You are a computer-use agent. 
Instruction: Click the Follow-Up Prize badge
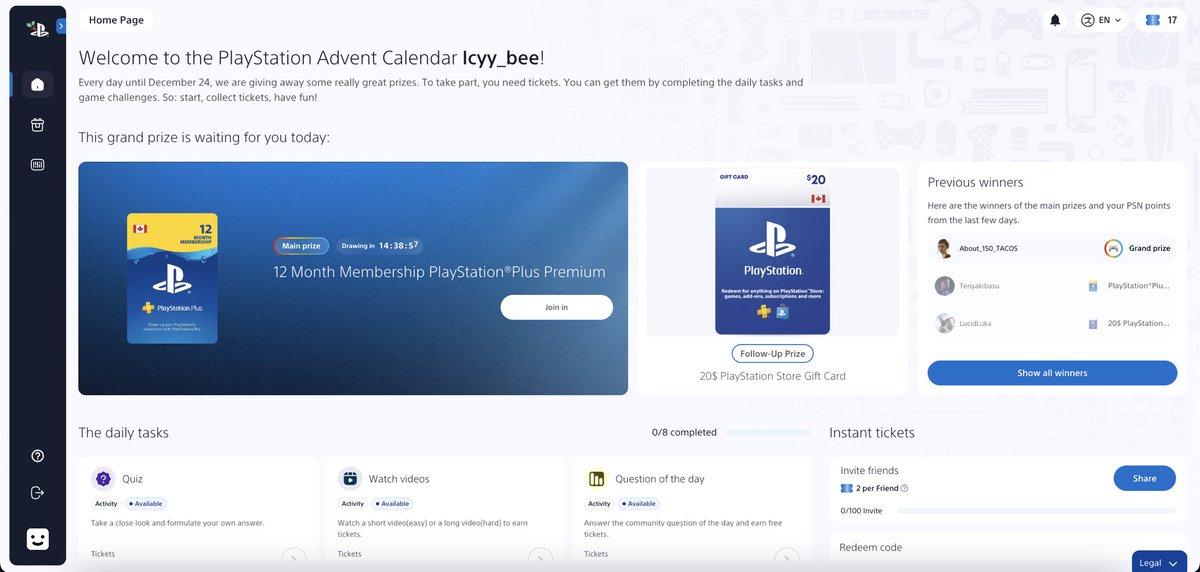tap(772, 354)
